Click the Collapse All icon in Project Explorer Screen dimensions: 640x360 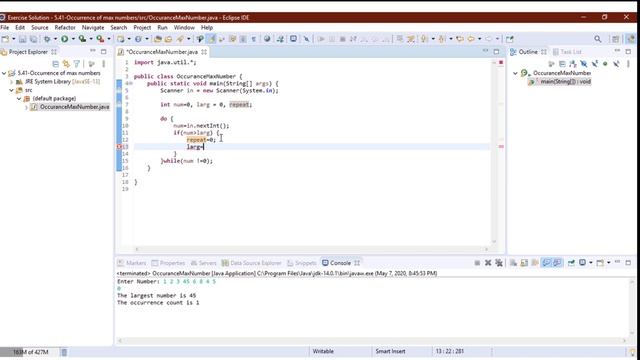pos(56,64)
